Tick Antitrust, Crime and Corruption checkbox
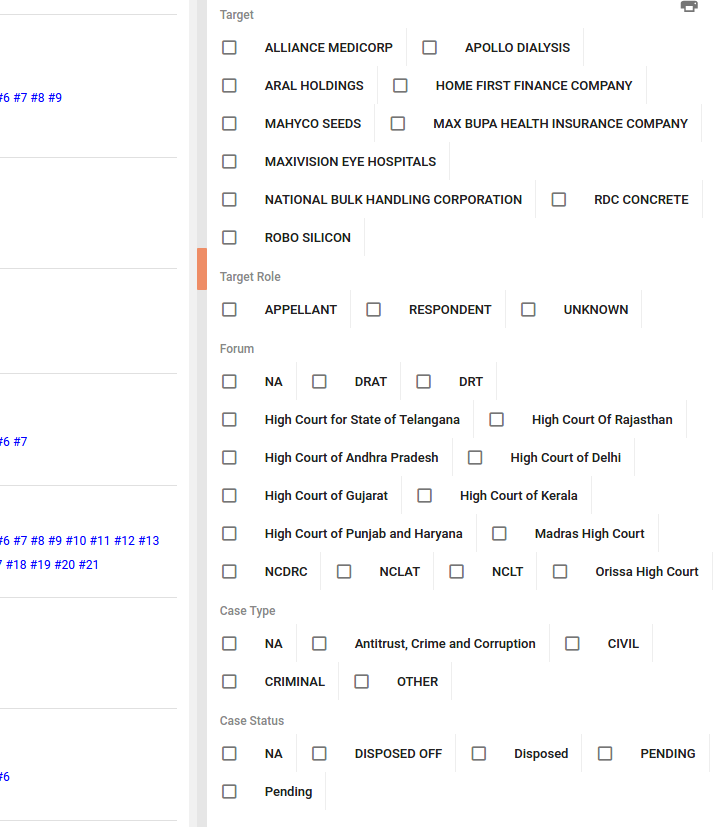715x827 pixels. 320,643
